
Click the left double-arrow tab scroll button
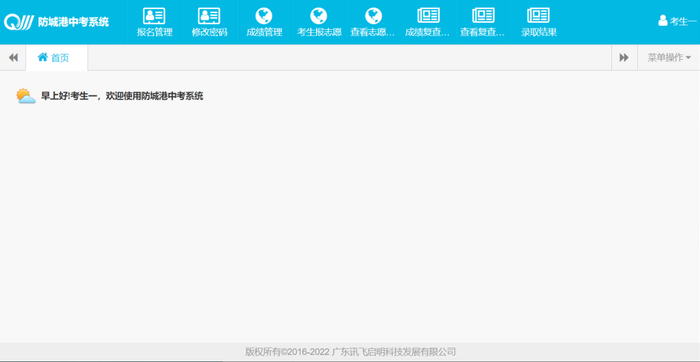[x=13, y=58]
